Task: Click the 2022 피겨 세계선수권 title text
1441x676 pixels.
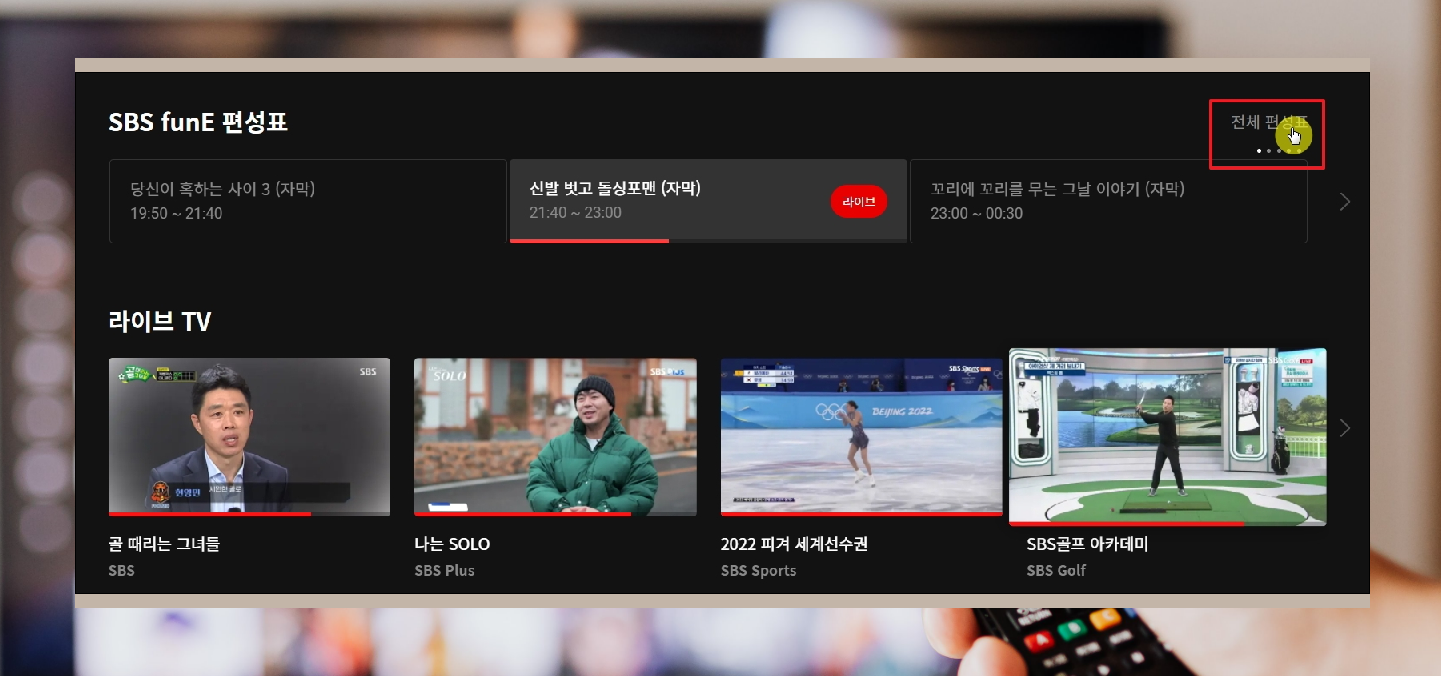Action: [x=795, y=545]
